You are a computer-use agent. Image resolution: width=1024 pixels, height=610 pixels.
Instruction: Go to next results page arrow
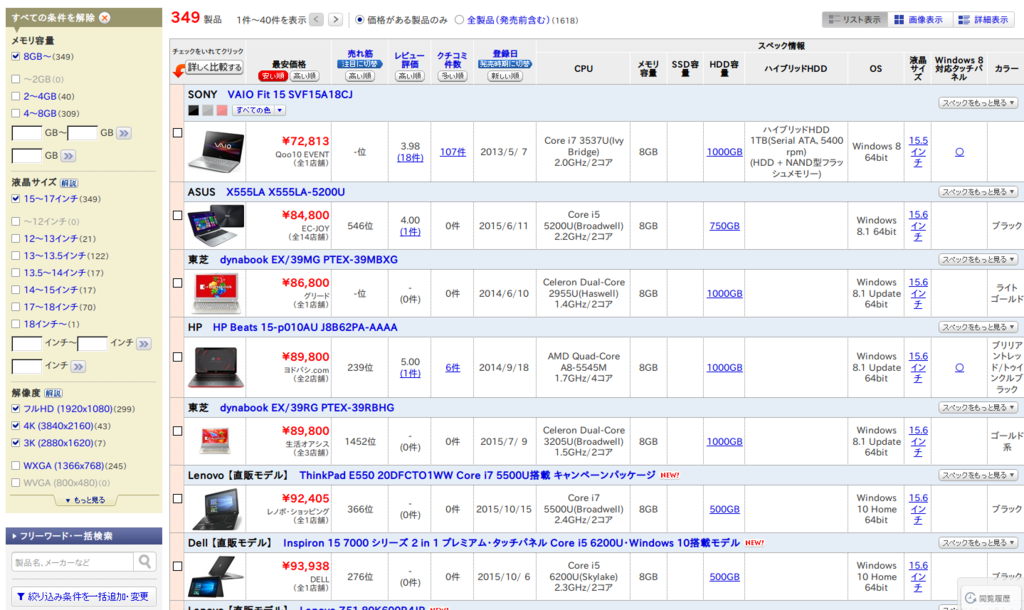coord(335,20)
